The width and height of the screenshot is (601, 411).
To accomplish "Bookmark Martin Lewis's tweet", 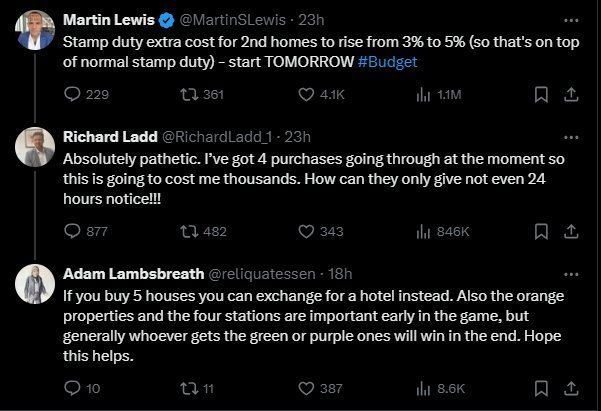I will tap(541, 95).
